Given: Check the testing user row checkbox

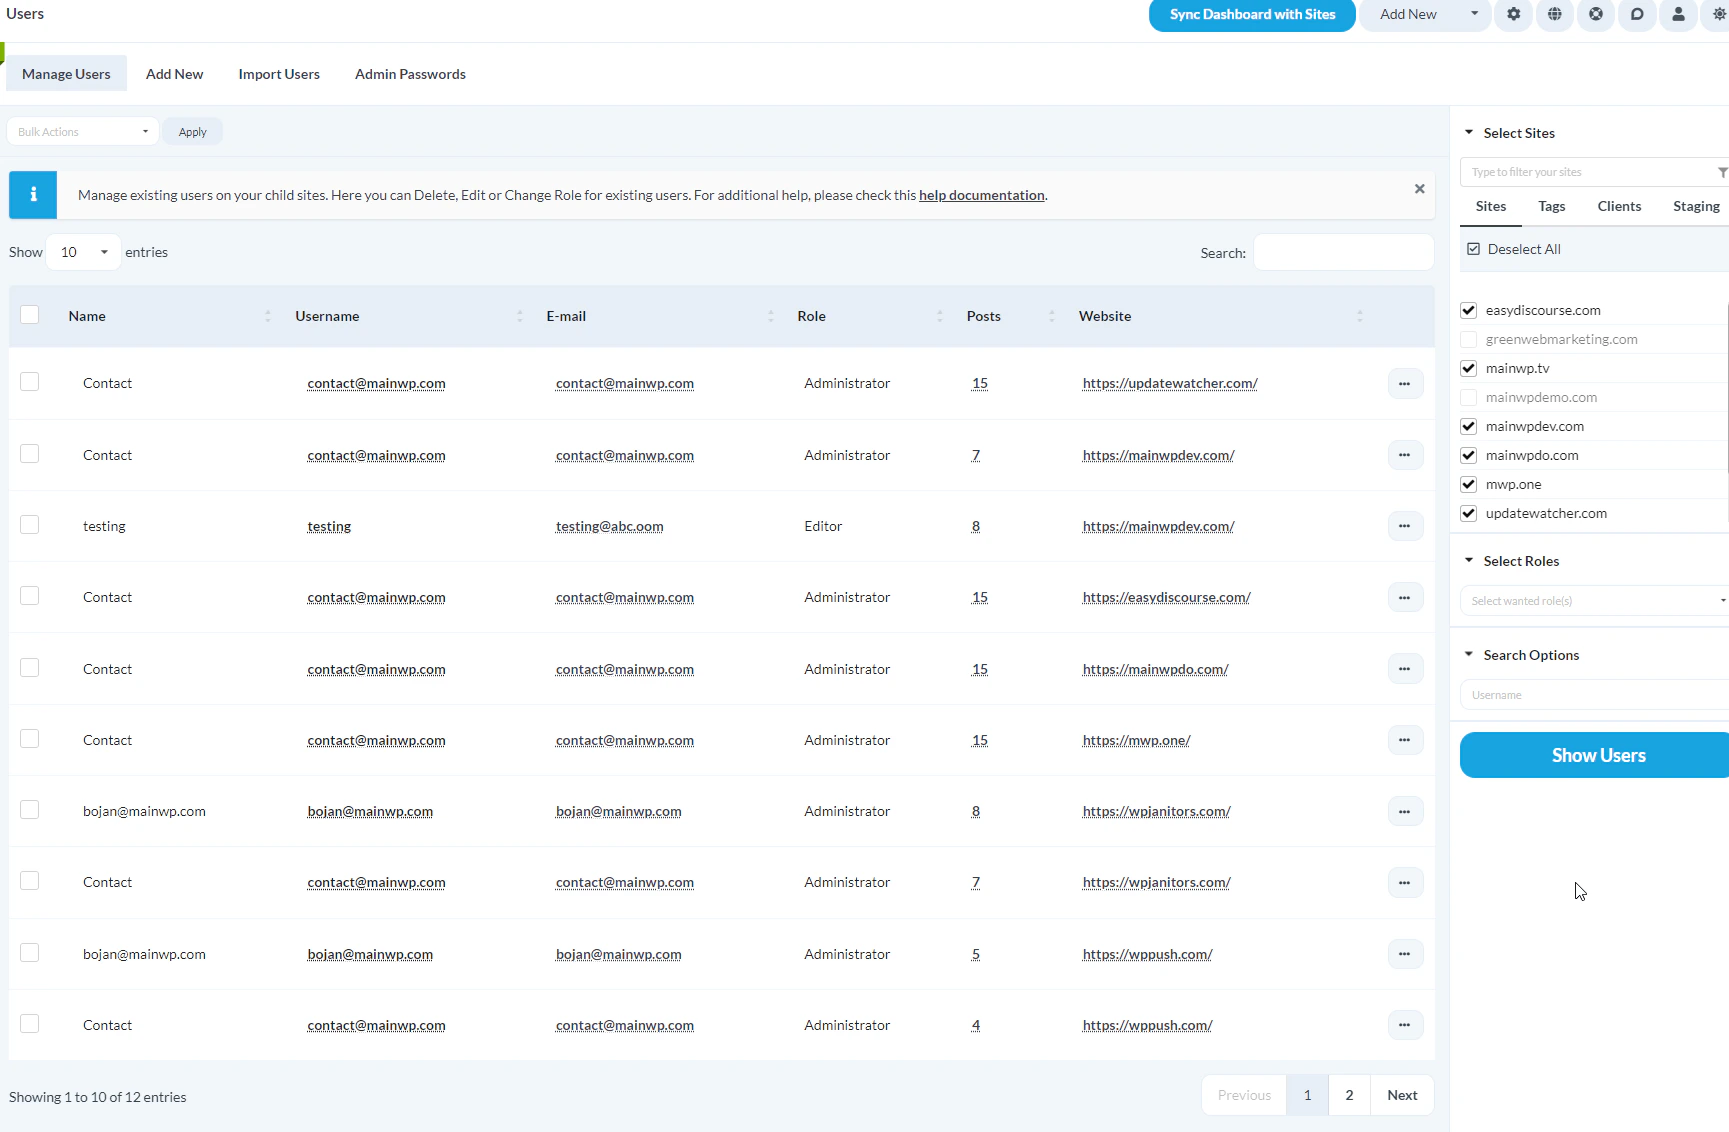Looking at the screenshot, I should click(30, 525).
